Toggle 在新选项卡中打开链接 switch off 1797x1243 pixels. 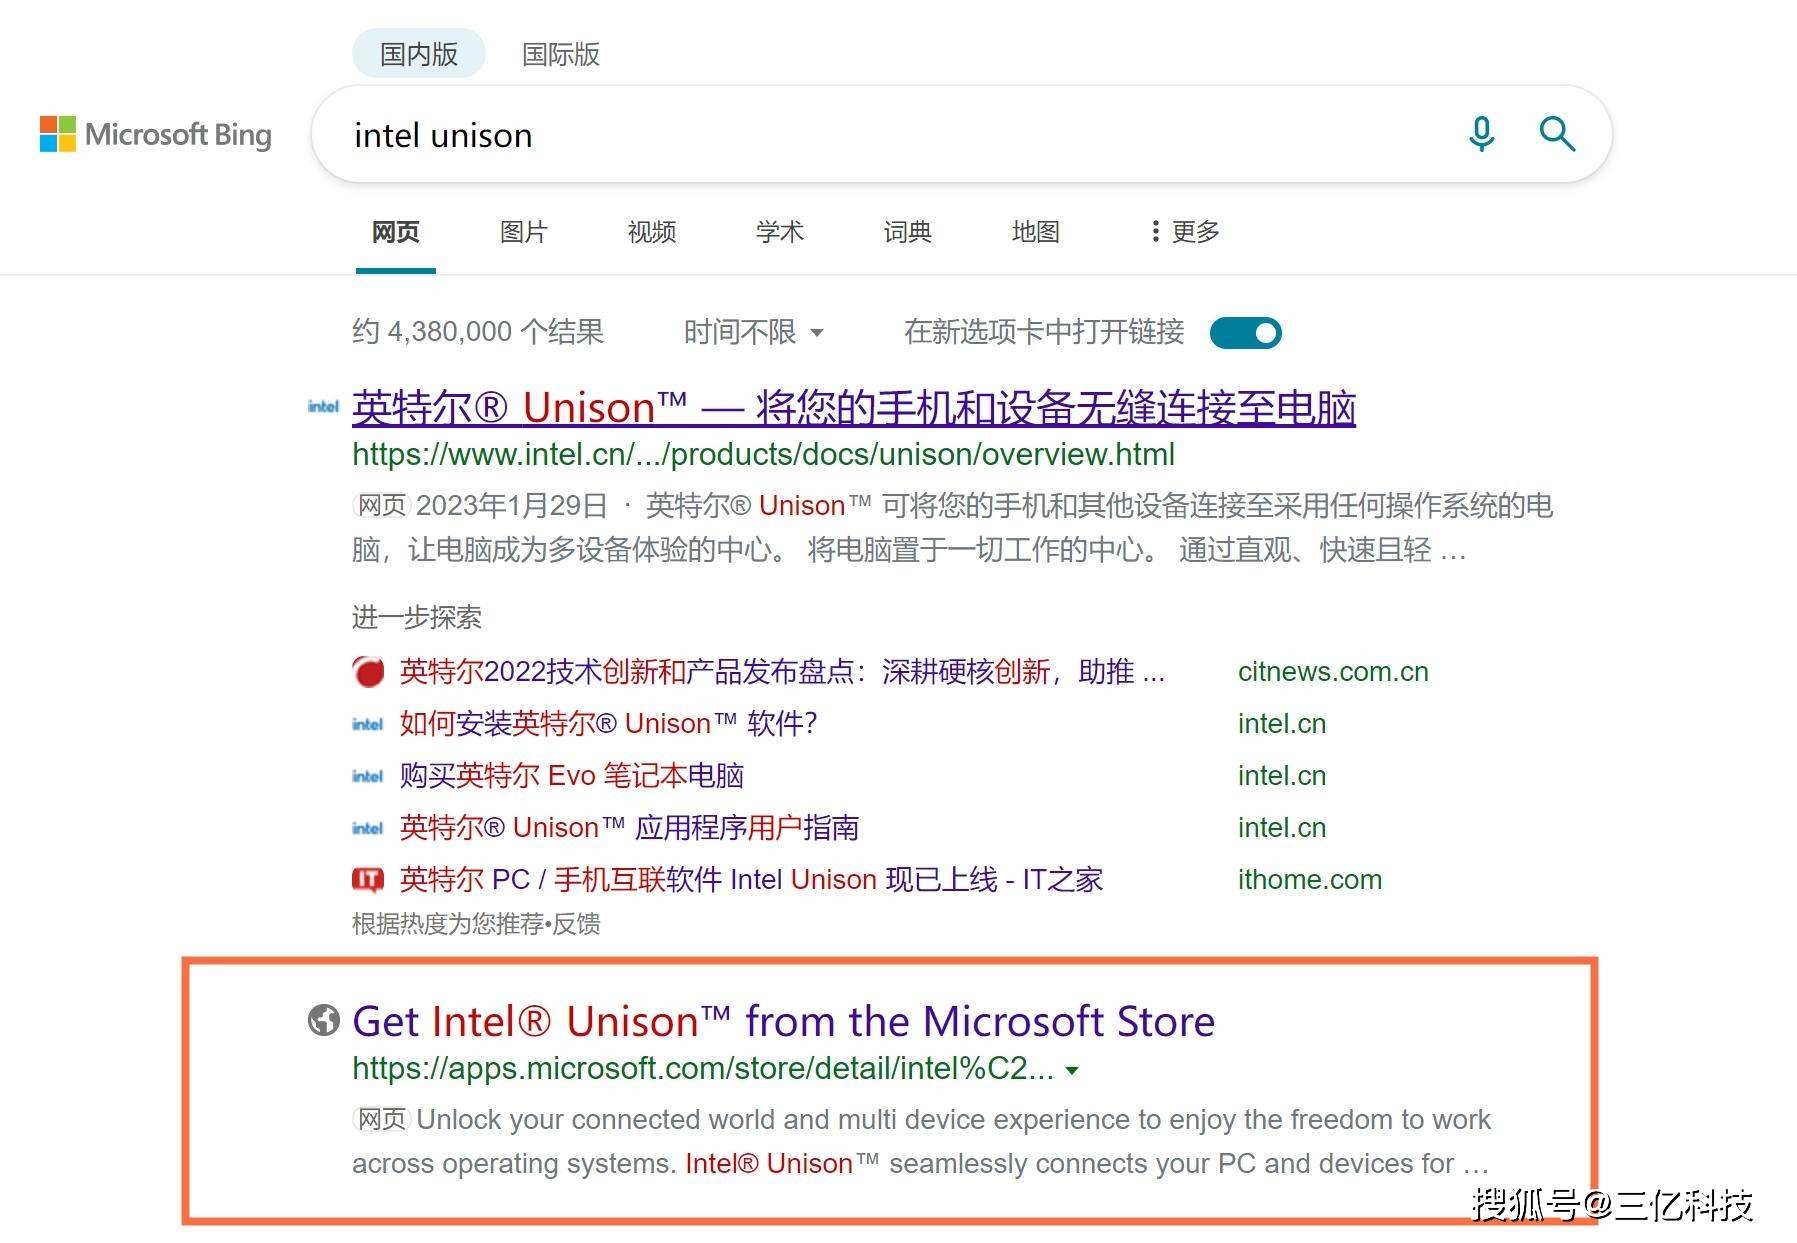click(1247, 332)
